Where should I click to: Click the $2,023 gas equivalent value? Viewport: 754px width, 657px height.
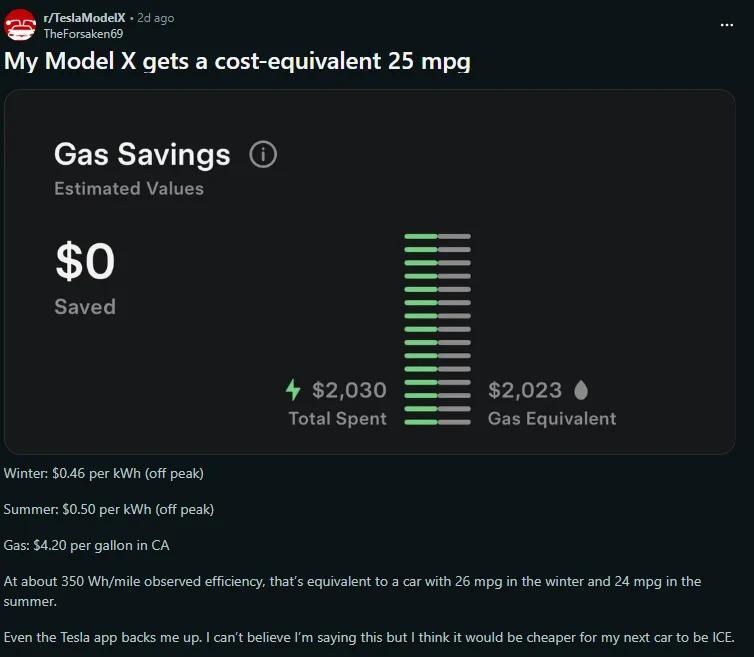click(x=525, y=390)
